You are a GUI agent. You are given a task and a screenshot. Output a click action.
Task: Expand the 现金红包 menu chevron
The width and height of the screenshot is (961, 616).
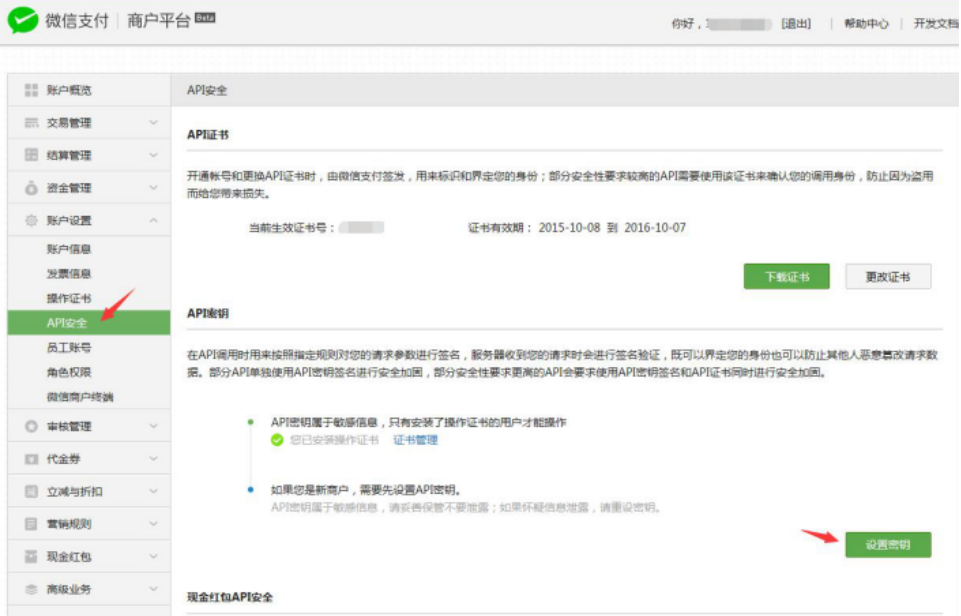[x=153, y=557]
